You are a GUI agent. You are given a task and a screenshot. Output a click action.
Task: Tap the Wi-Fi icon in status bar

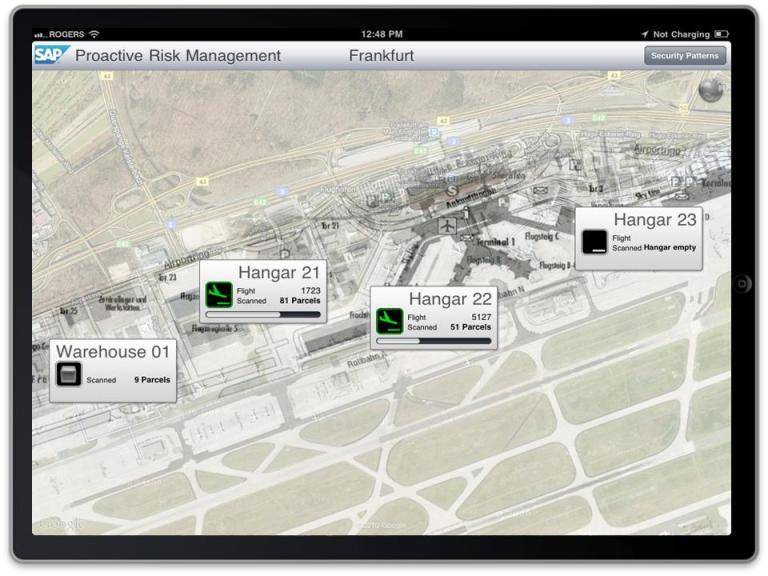94,34
